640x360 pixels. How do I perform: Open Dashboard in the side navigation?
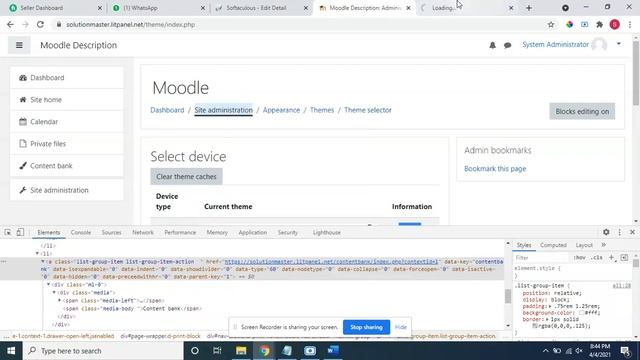tap(67, 78)
